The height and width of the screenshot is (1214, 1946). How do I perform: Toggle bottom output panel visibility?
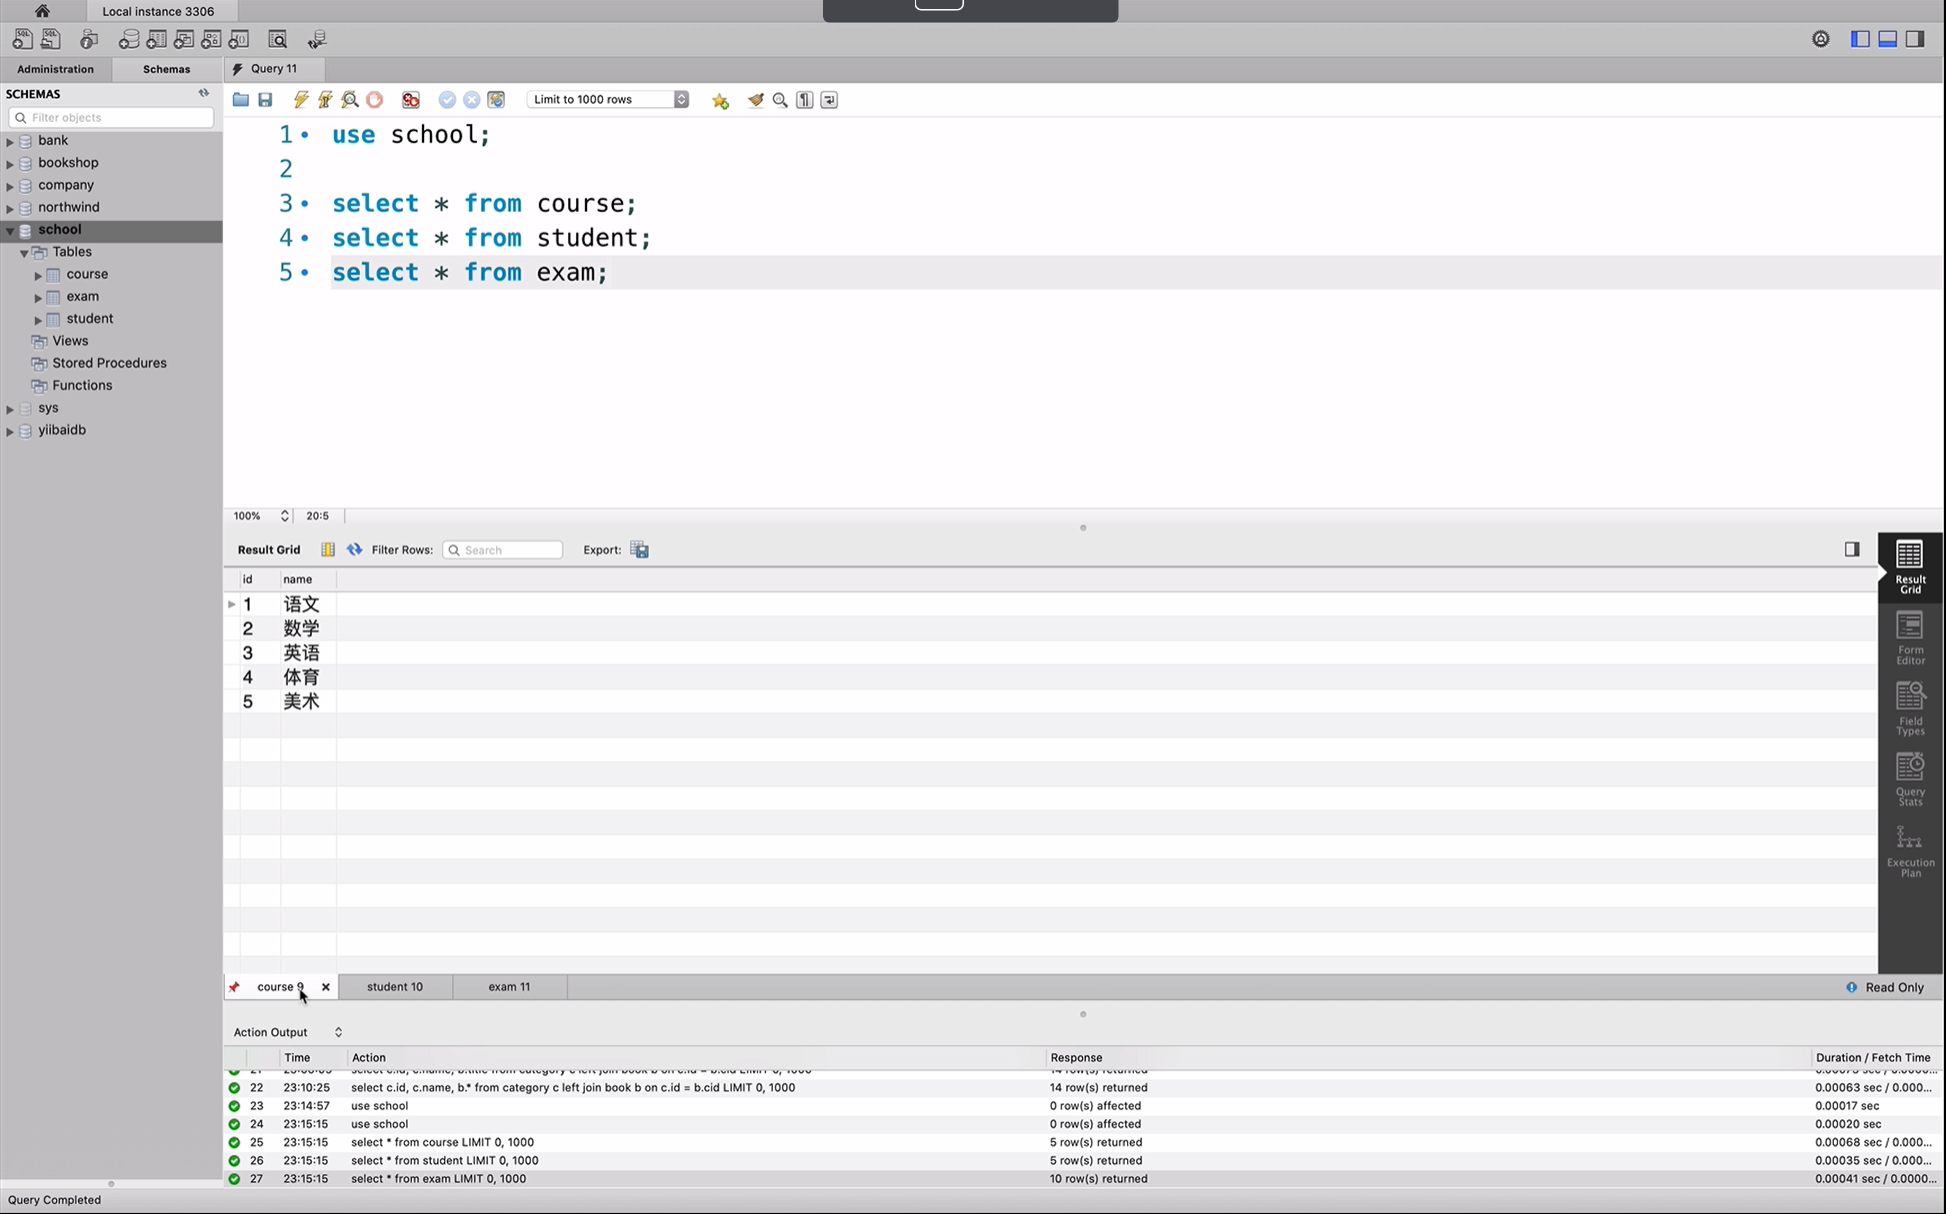[1887, 39]
